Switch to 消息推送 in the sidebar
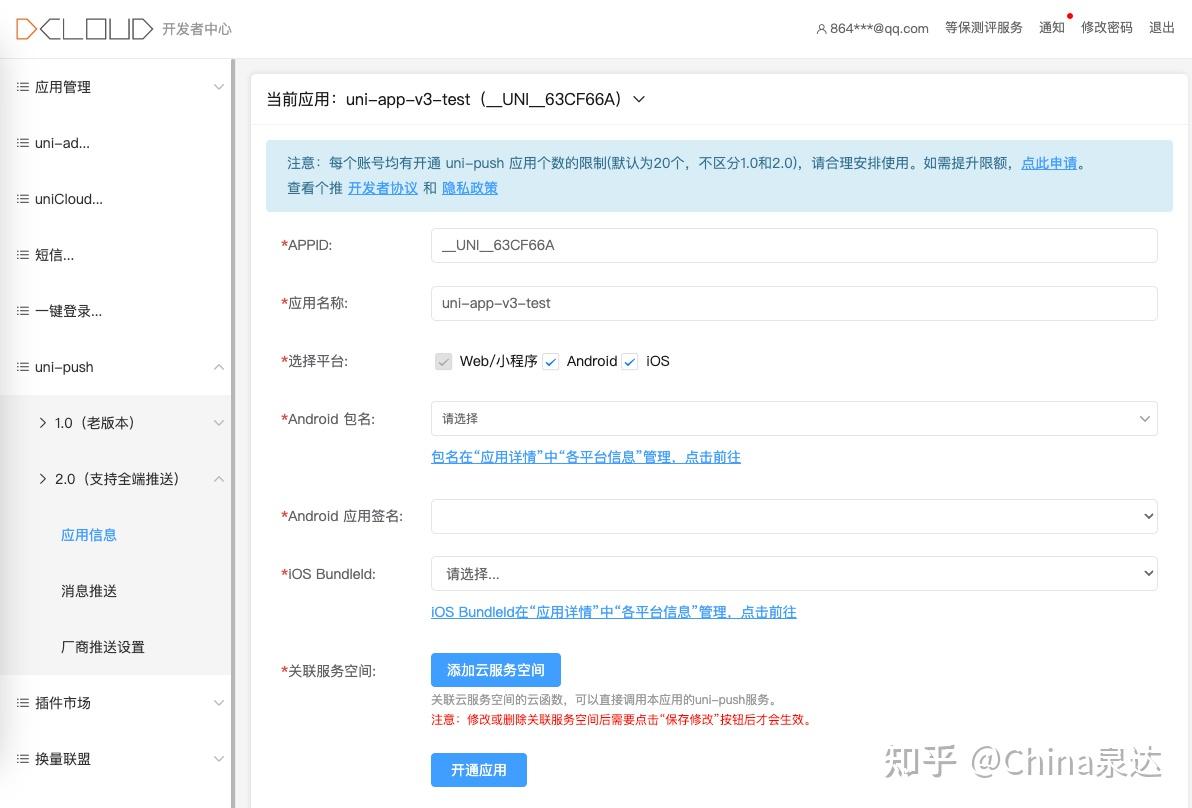Screen dimensions: 1192x808 tap(88, 591)
